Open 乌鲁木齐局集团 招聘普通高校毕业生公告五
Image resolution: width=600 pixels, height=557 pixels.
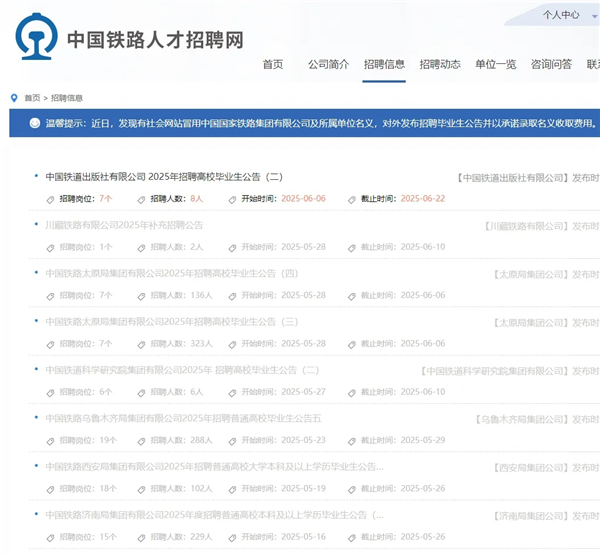(x=183, y=418)
